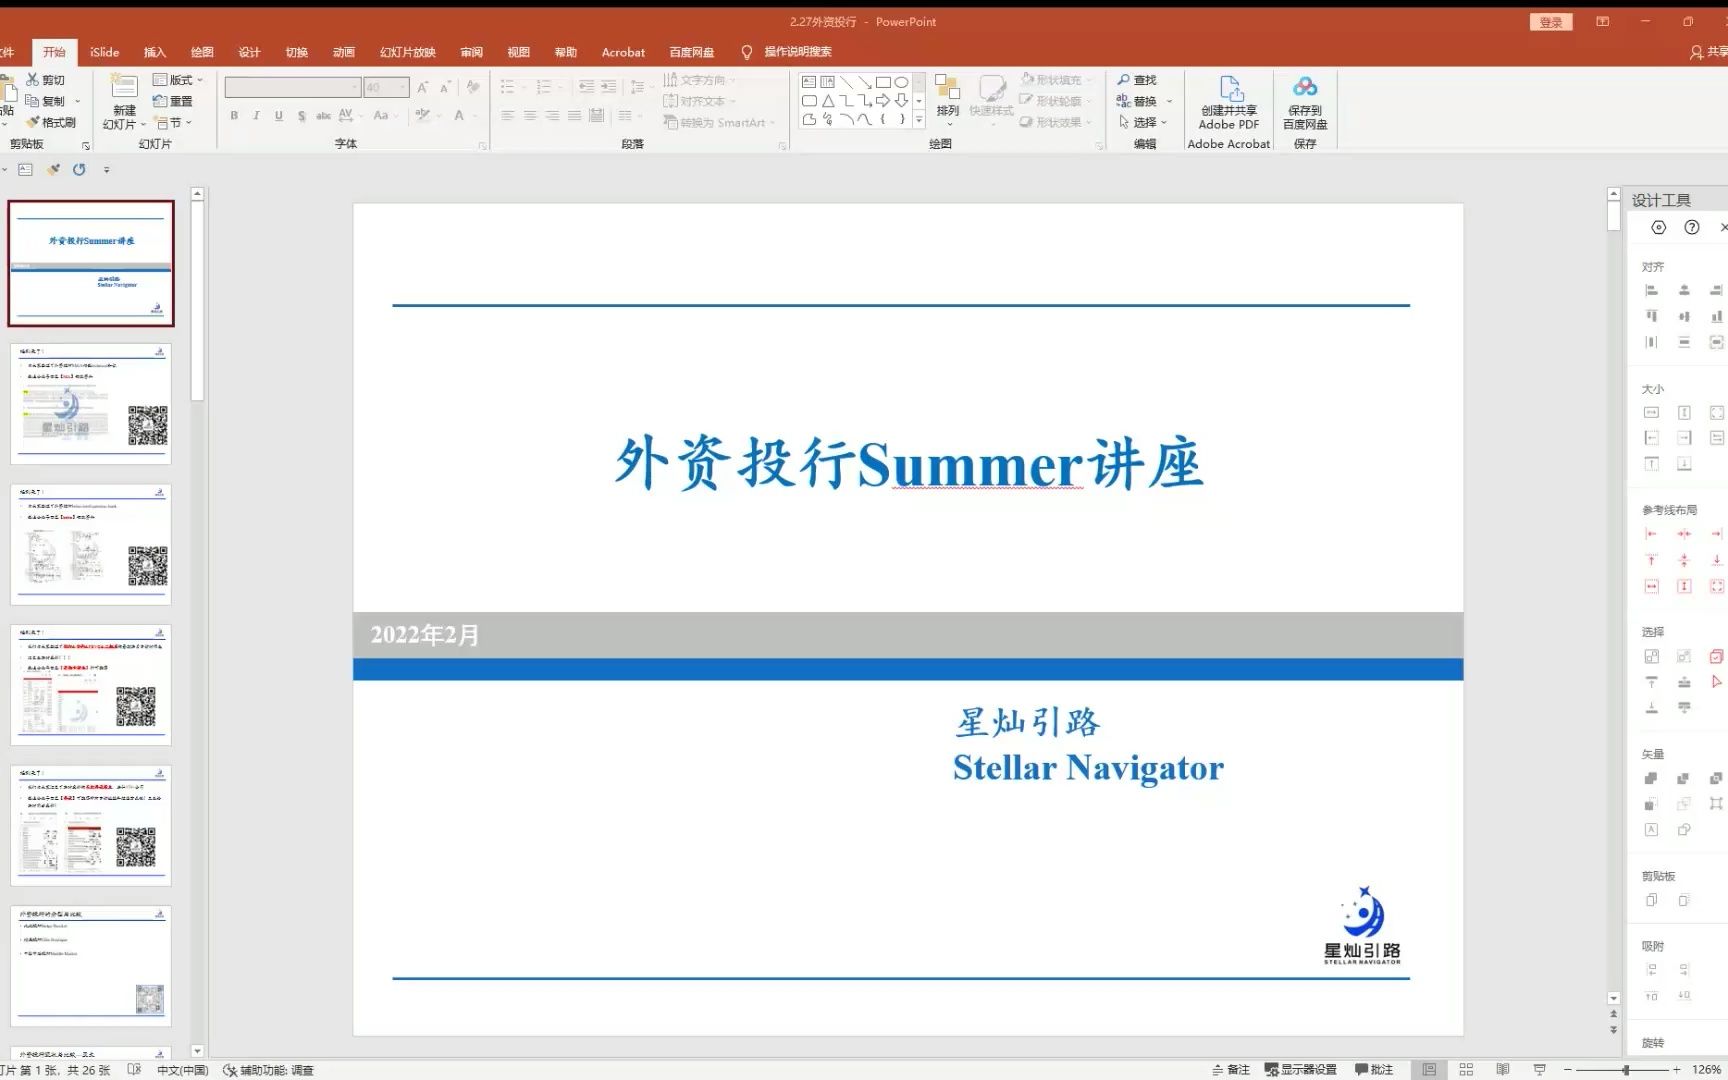The width and height of the screenshot is (1728, 1080).
Task: Select the oval shape in drawing gallery
Action: point(902,82)
